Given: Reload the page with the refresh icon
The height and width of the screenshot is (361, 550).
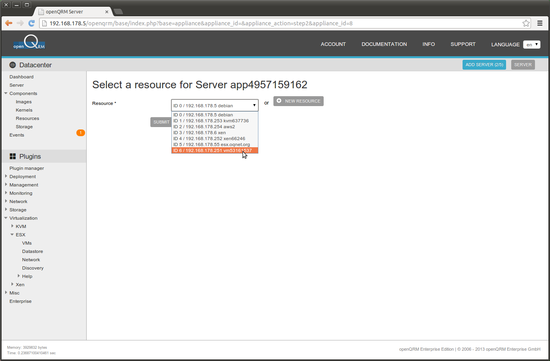Looking at the screenshot, I should tap(31, 23).
